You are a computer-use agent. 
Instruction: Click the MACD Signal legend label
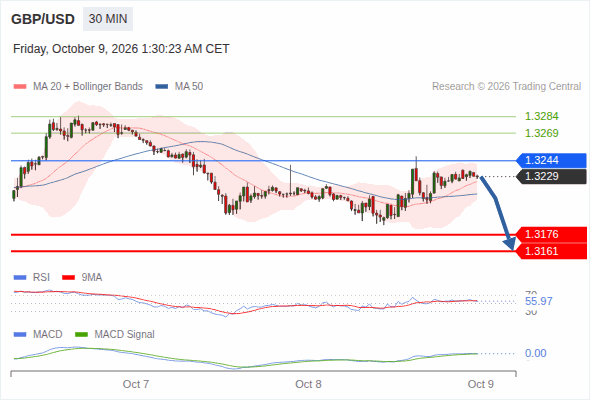click(x=125, y=335)
